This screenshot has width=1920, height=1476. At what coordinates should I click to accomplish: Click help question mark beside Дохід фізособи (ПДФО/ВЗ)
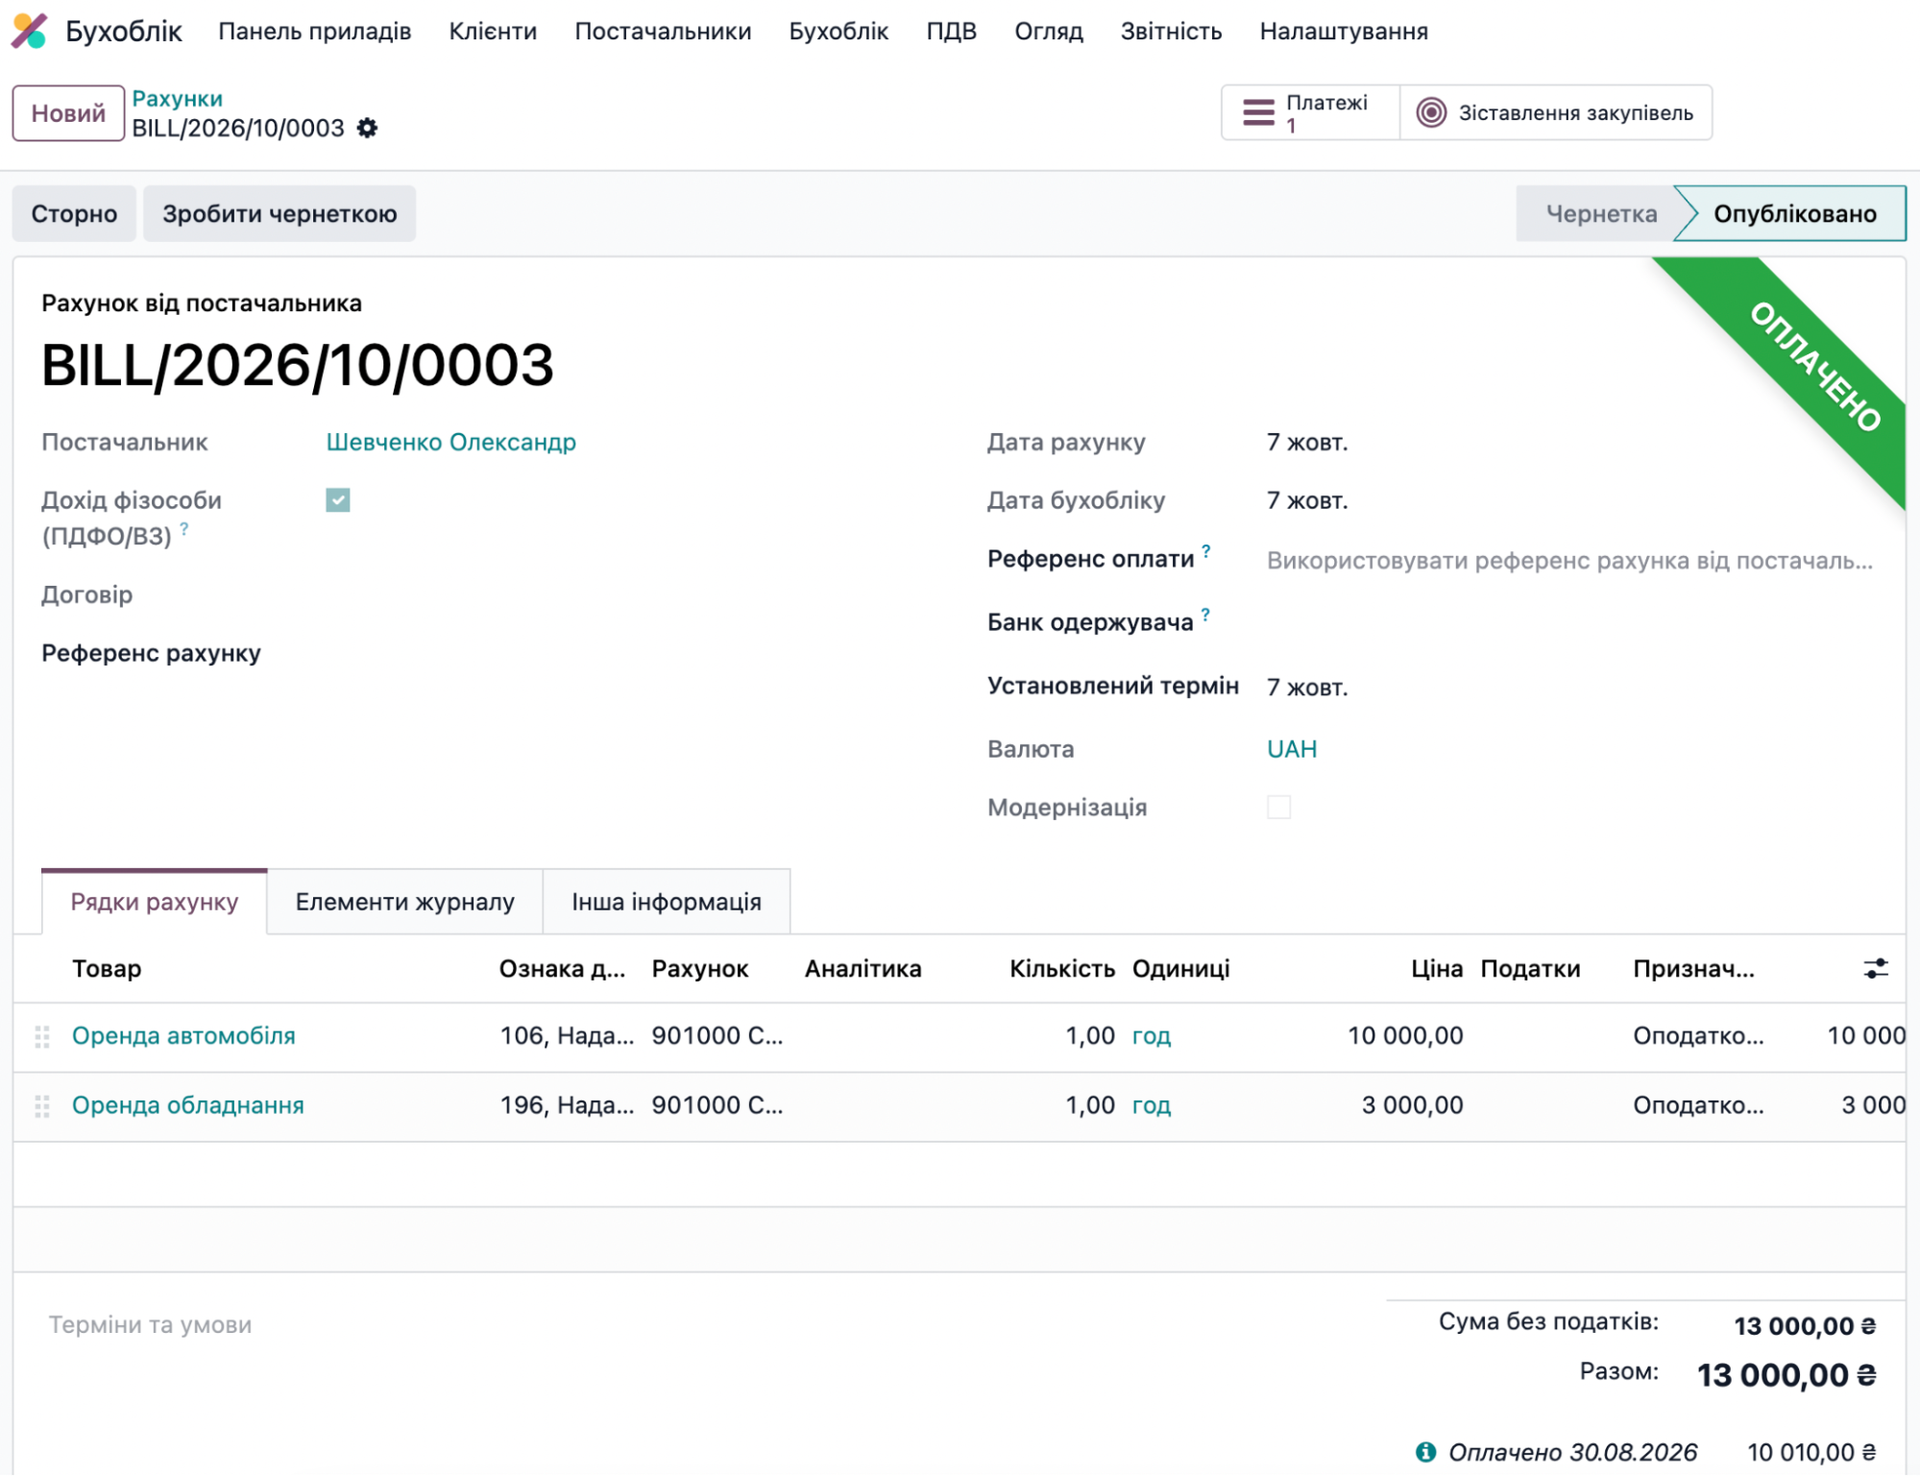[184, 529]
